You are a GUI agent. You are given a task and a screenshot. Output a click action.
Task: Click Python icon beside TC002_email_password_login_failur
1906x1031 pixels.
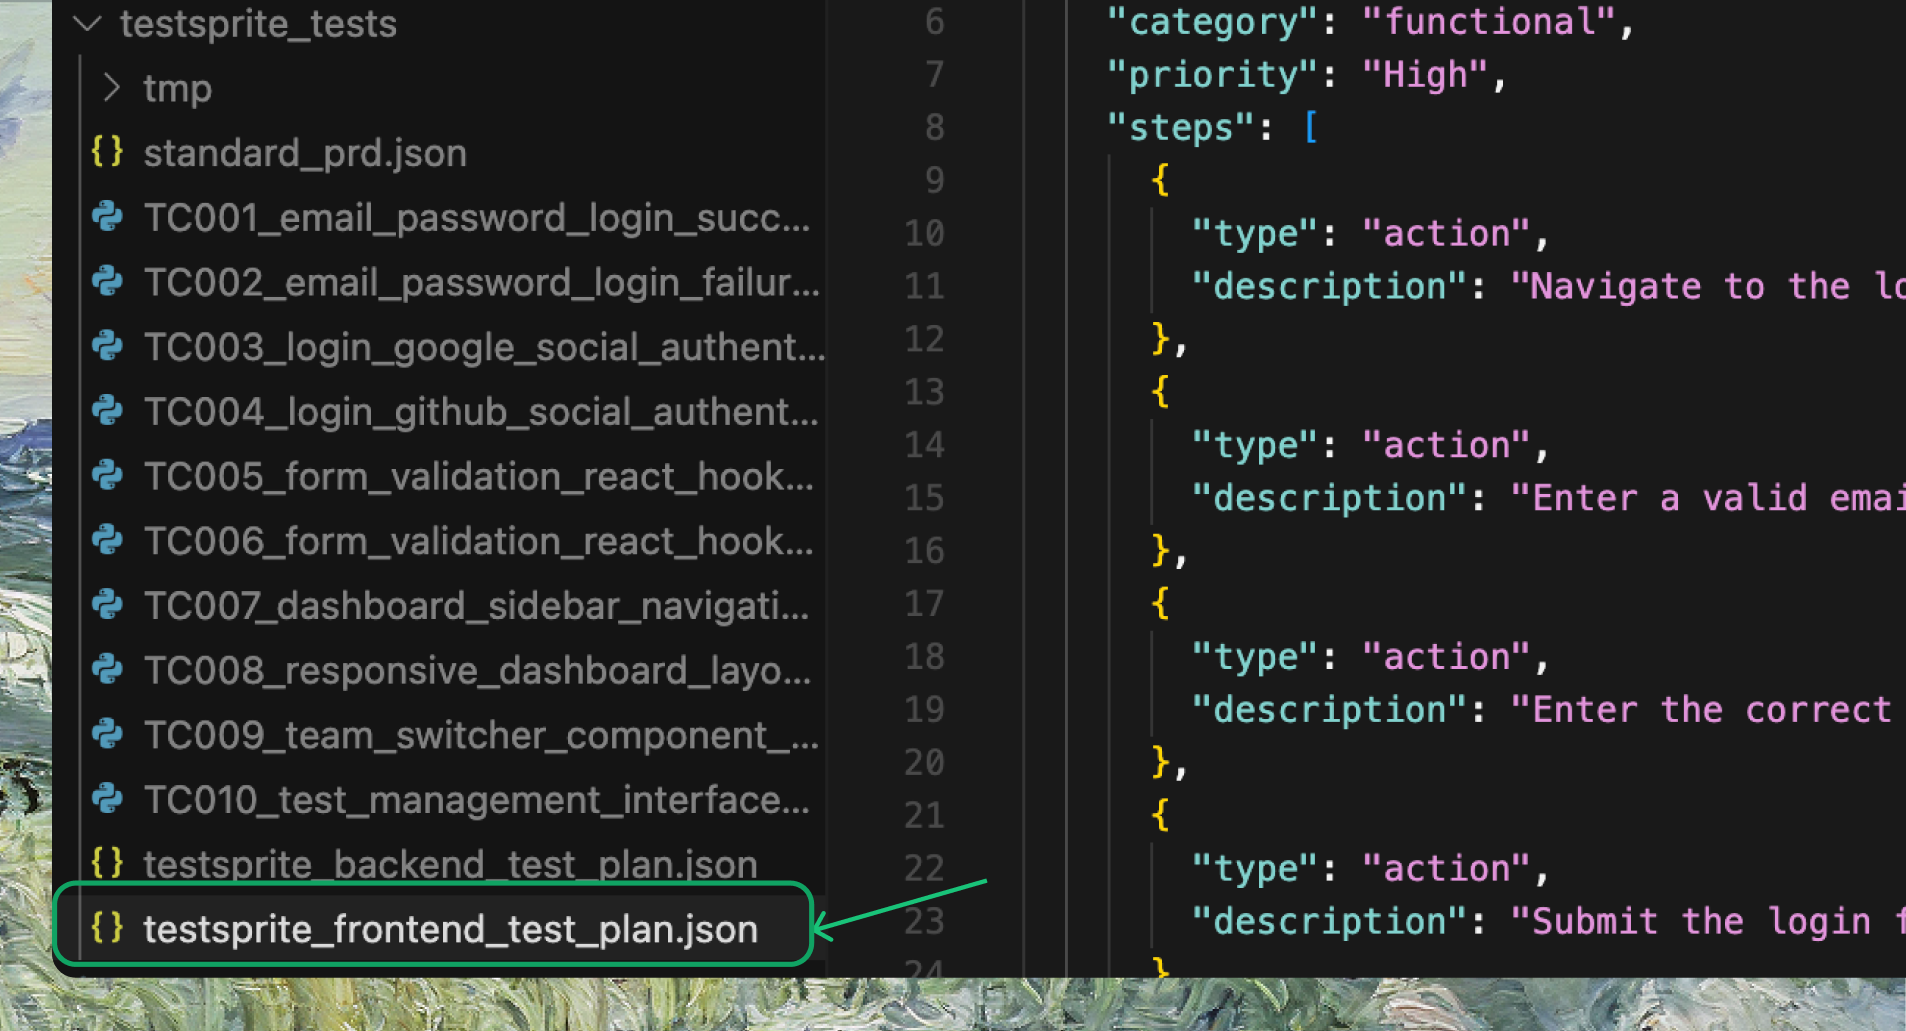coord(107,282)
